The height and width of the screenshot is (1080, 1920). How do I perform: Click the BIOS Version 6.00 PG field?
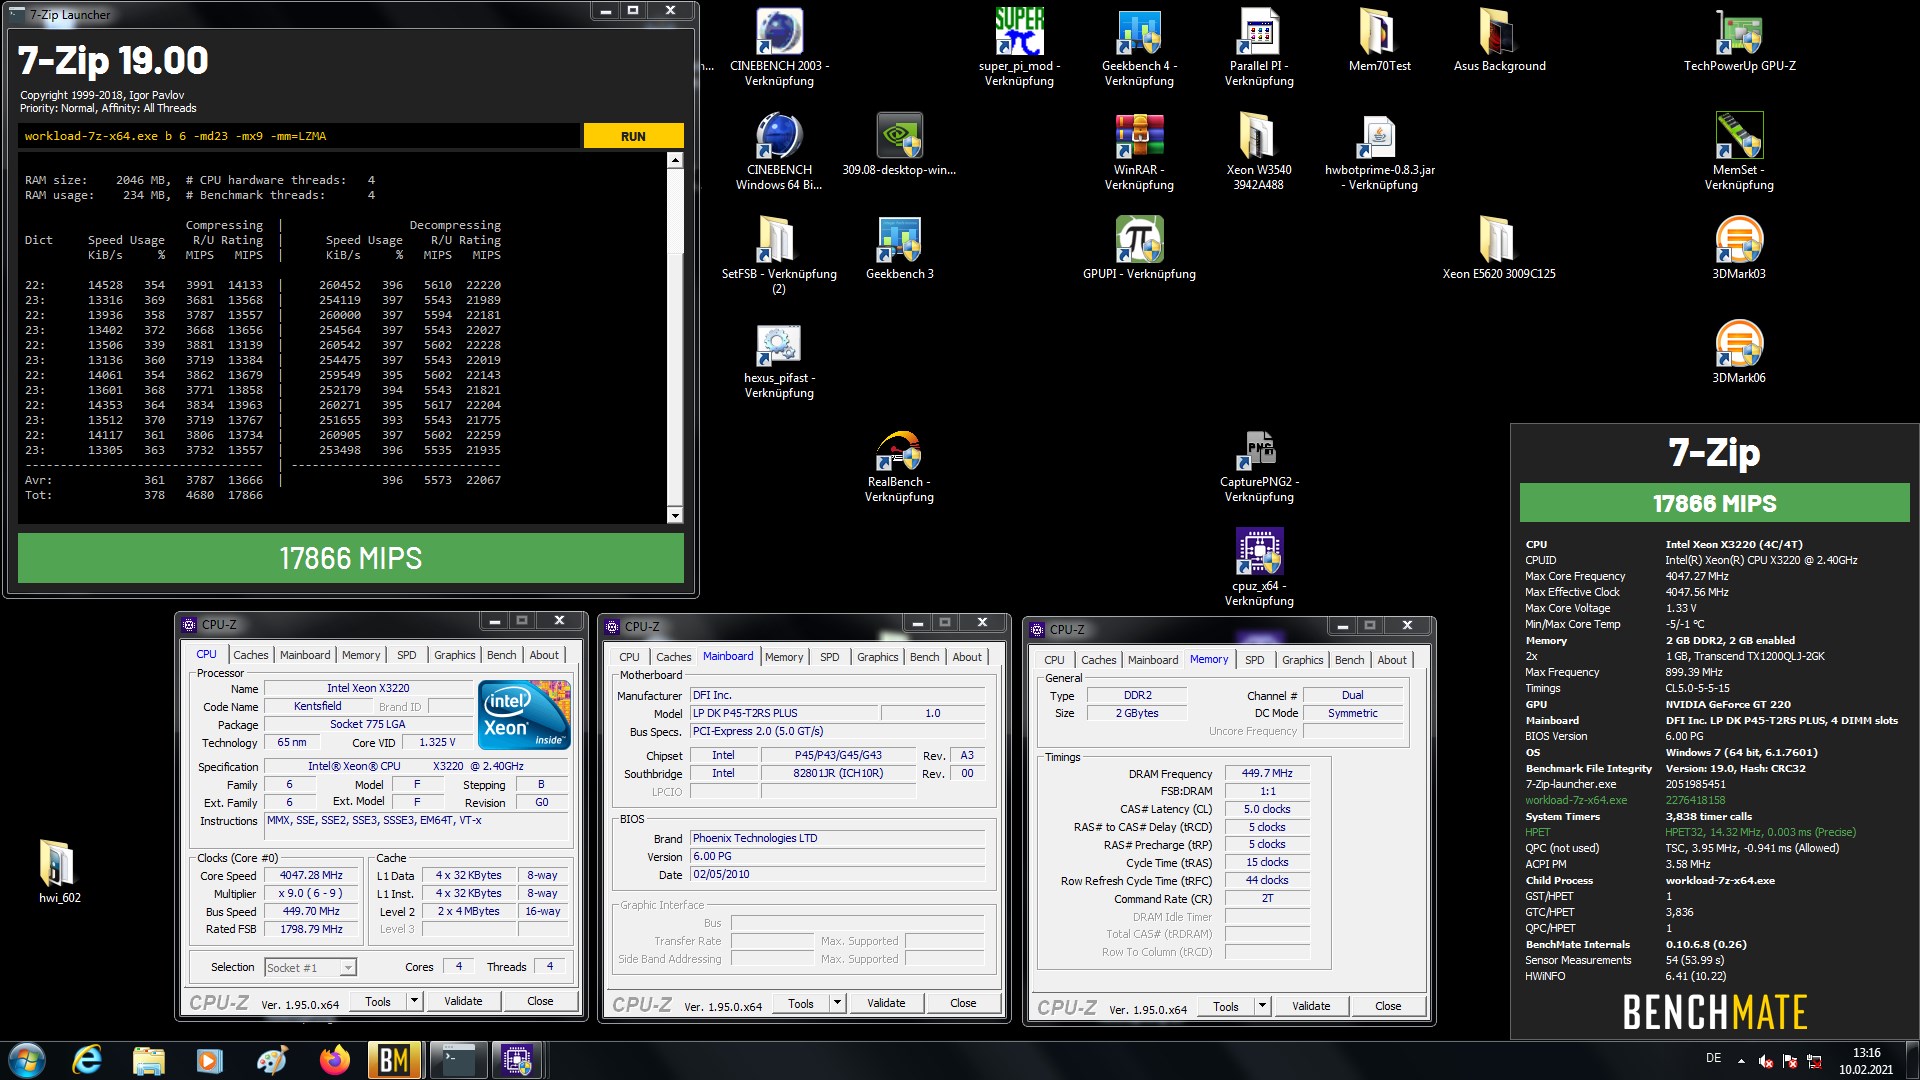pyautogui.click(x=837, y=856)
